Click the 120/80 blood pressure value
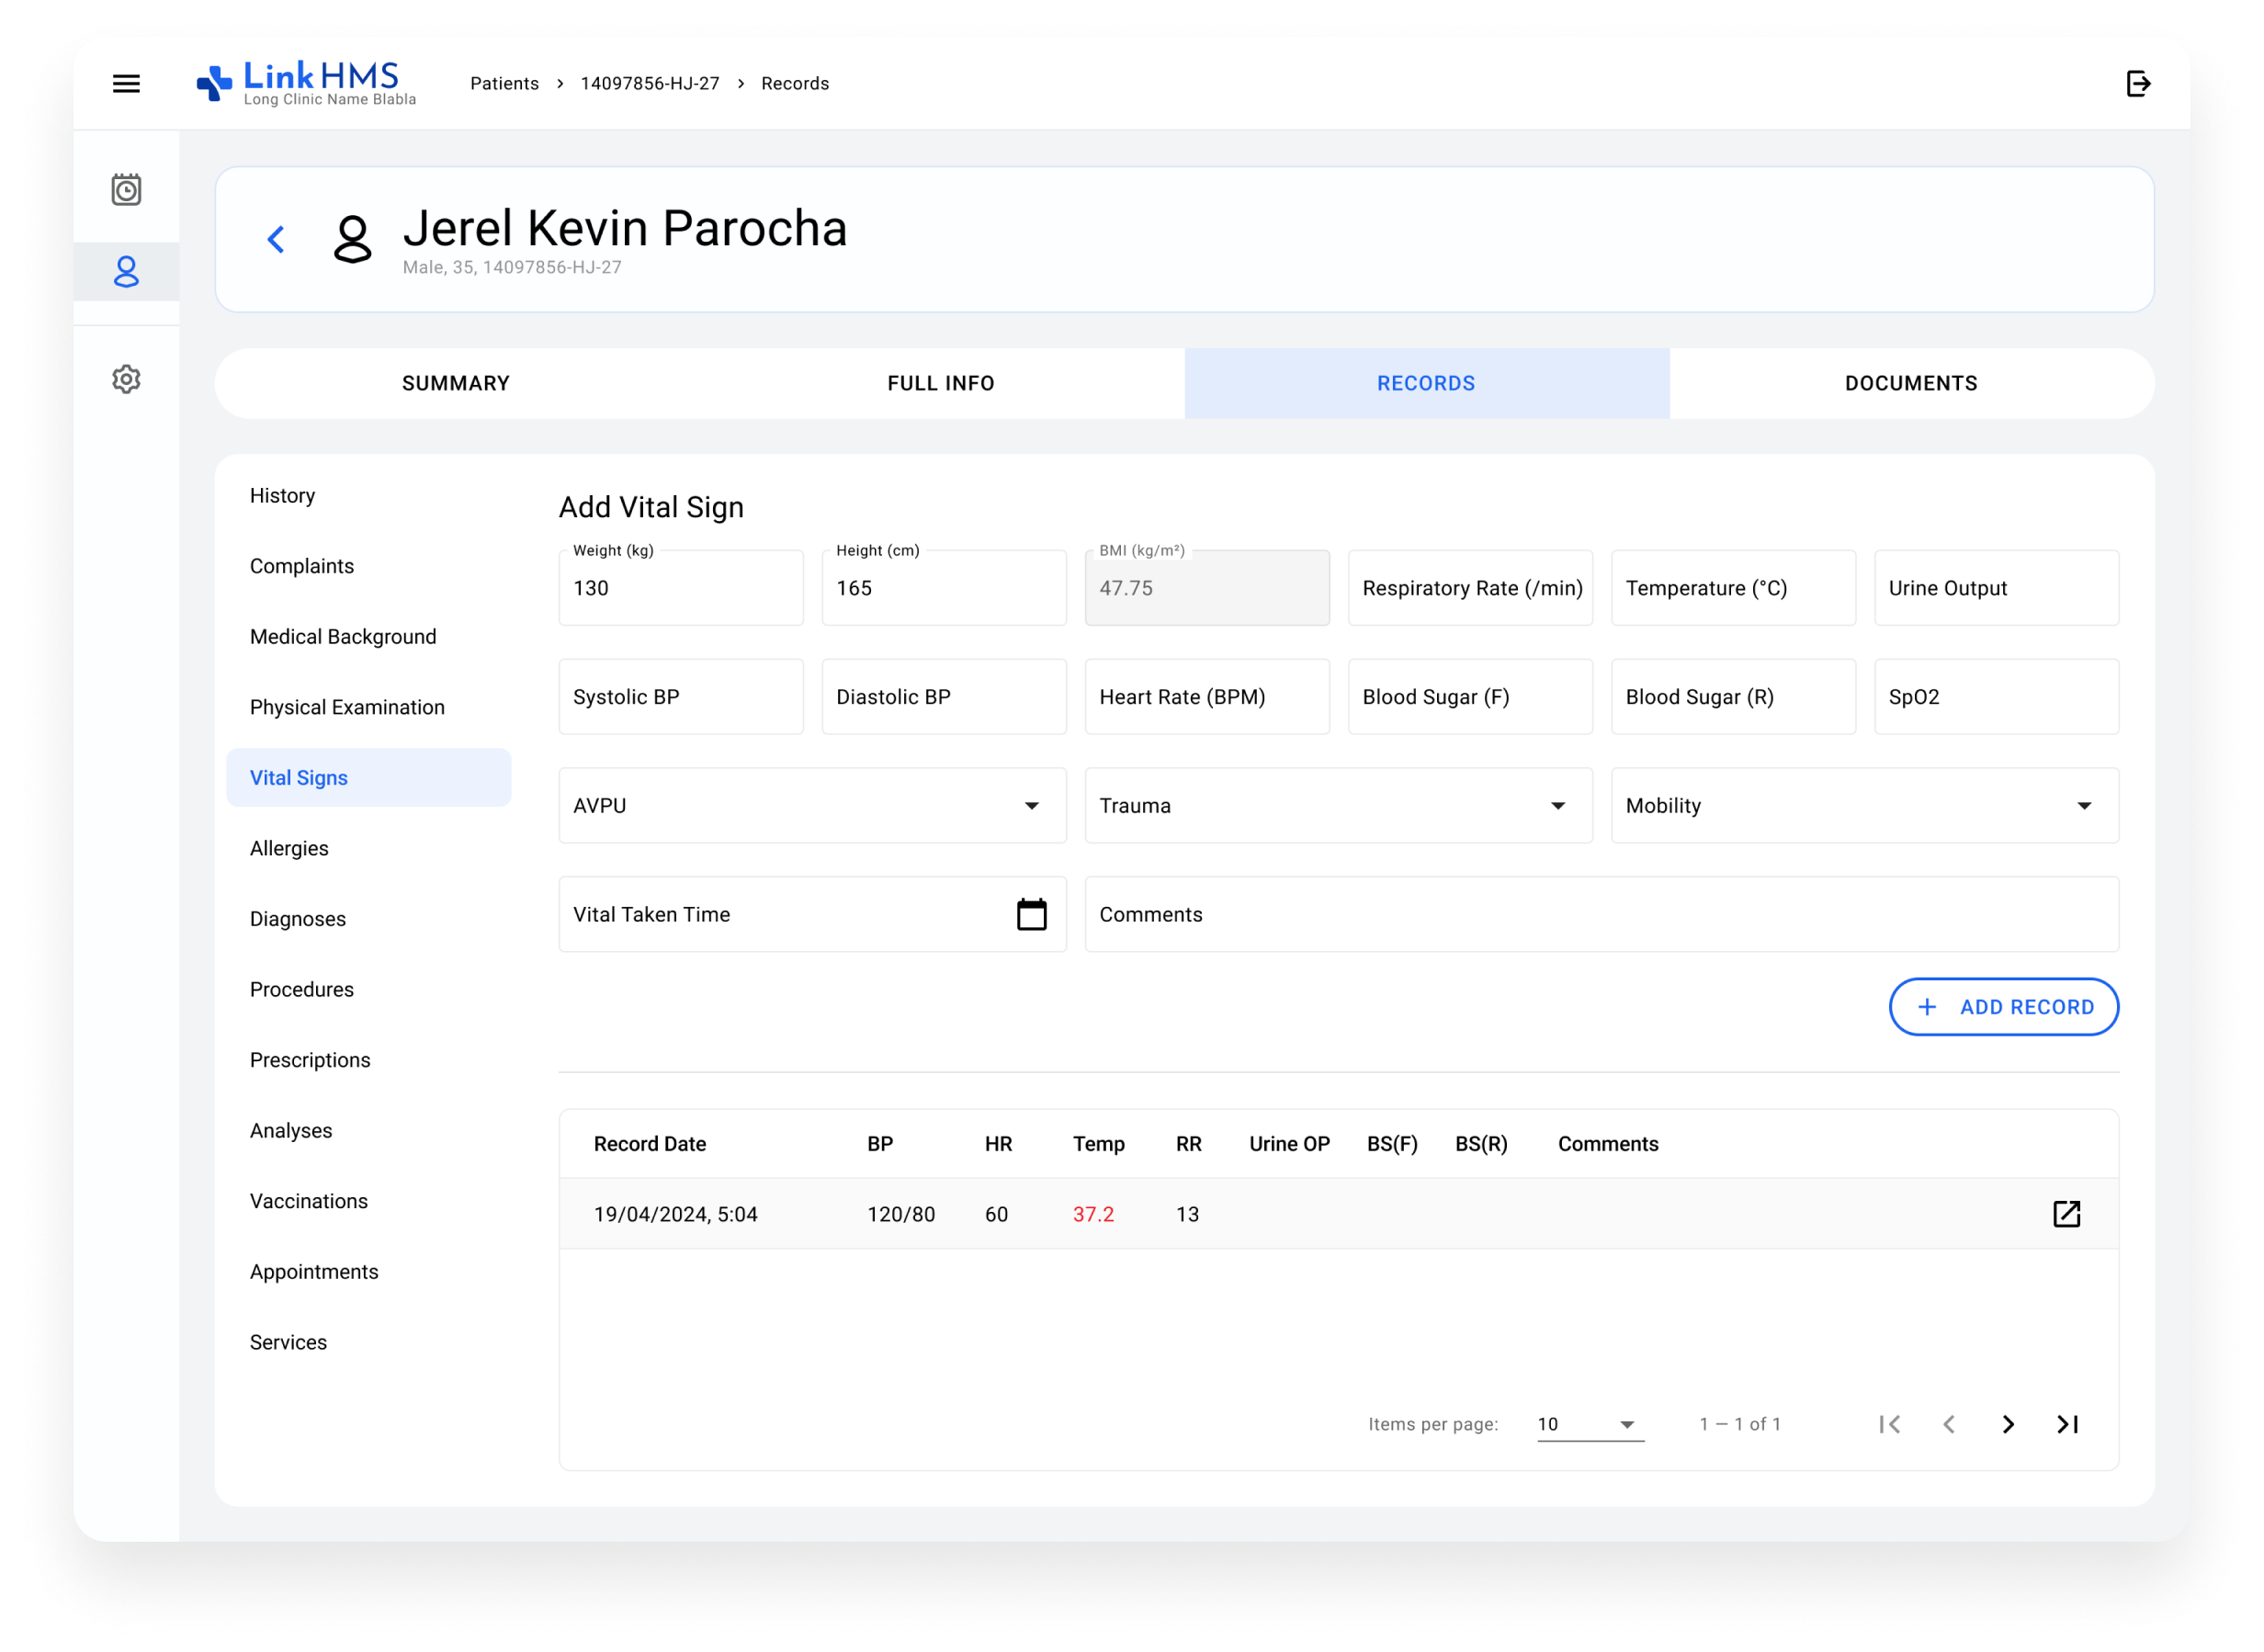The image size is (2264, 1652). click(x=901, y=1214)
